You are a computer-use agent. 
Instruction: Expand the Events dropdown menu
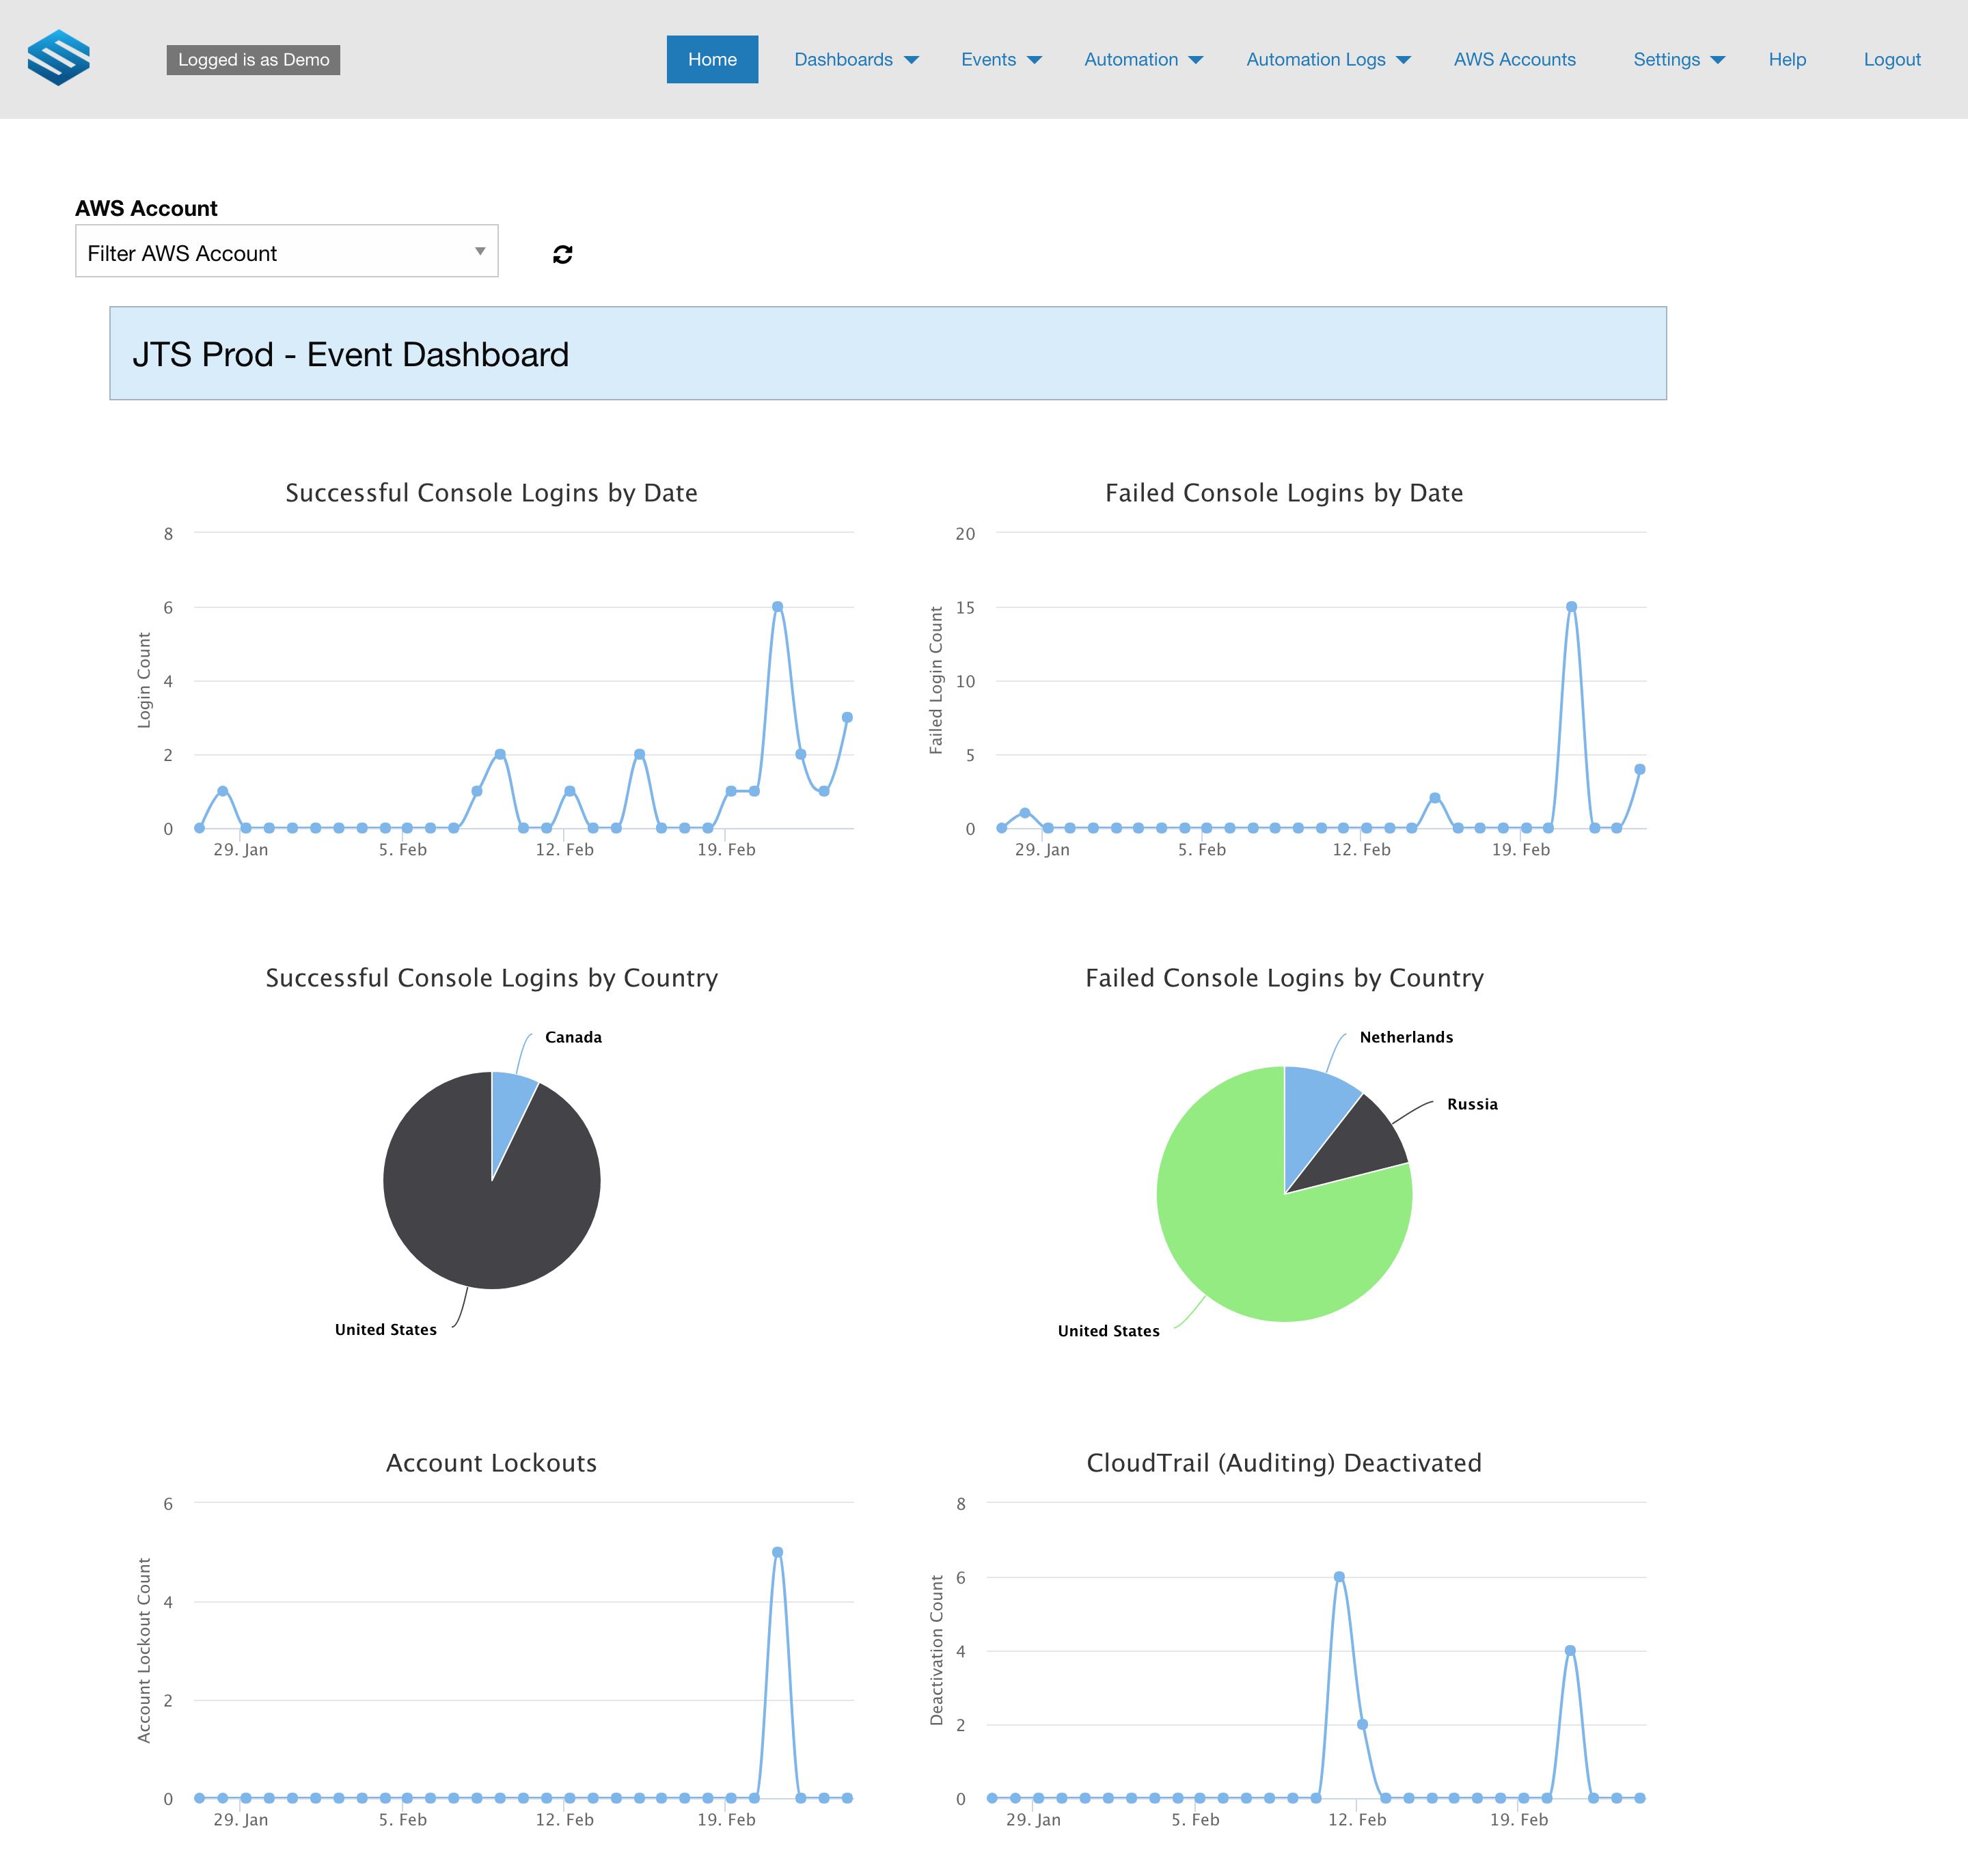[x=1001, y=60]
